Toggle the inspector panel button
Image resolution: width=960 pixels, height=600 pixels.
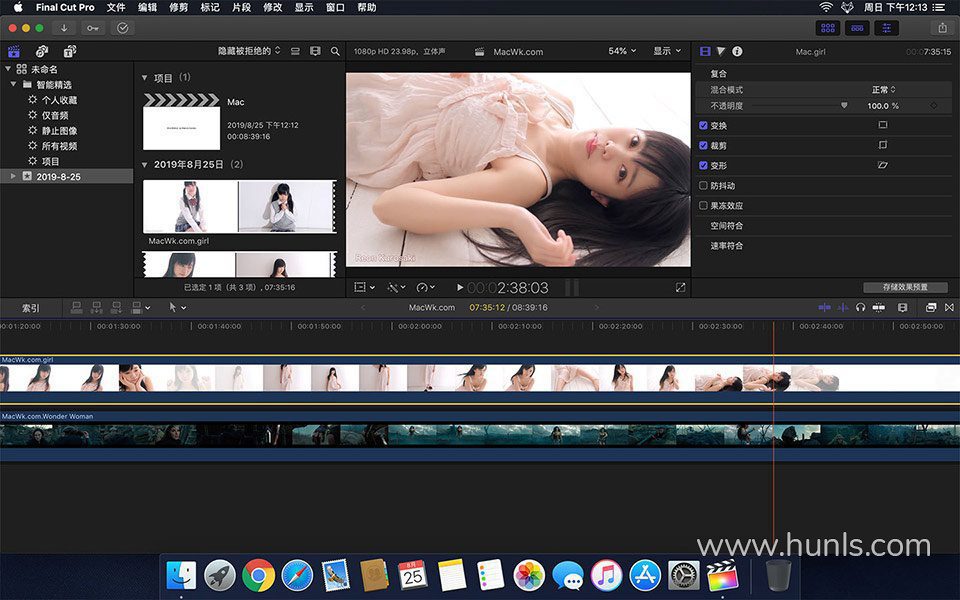pos(886,28)
